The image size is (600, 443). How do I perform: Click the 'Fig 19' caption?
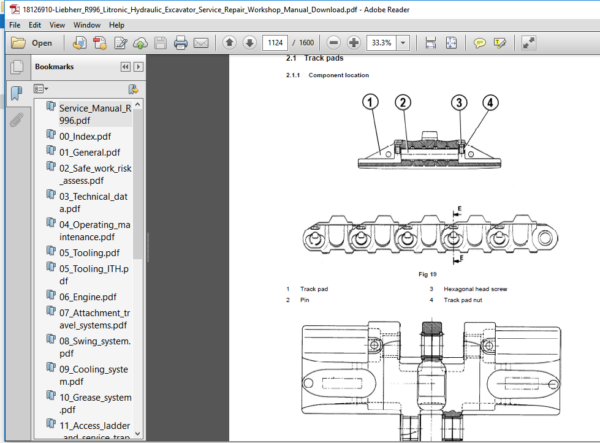pyautogui.click(x=427, y=274)
